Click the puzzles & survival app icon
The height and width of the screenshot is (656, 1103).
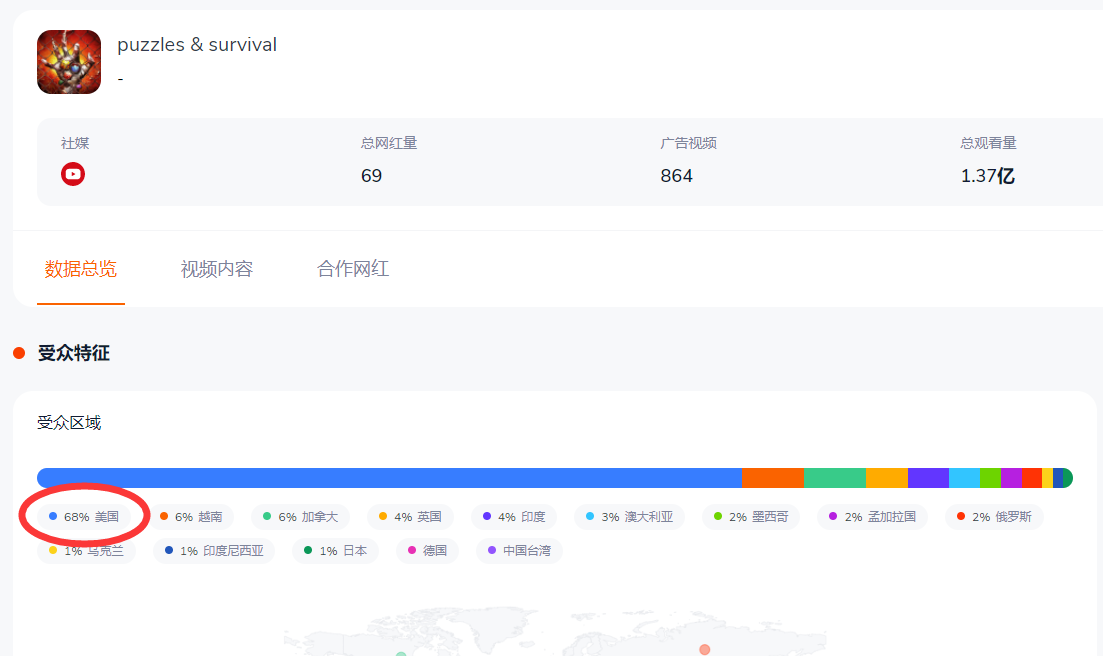pos(69,62)
